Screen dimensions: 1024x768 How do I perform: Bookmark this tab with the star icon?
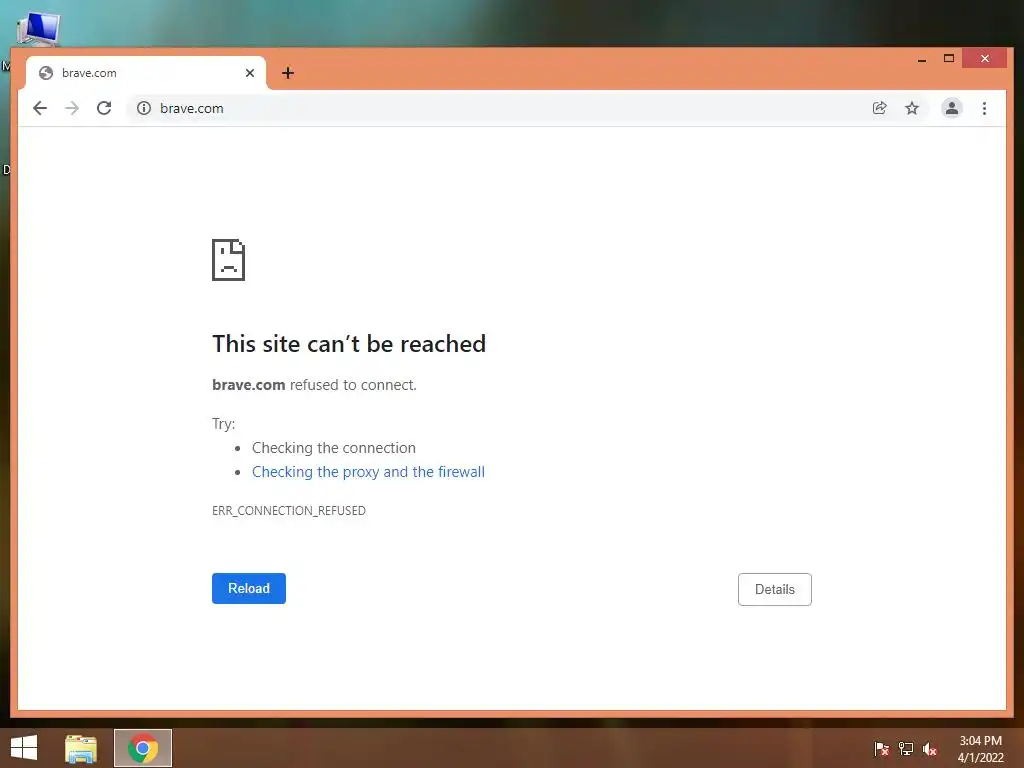pyautogui.click(x=912, y=108)
